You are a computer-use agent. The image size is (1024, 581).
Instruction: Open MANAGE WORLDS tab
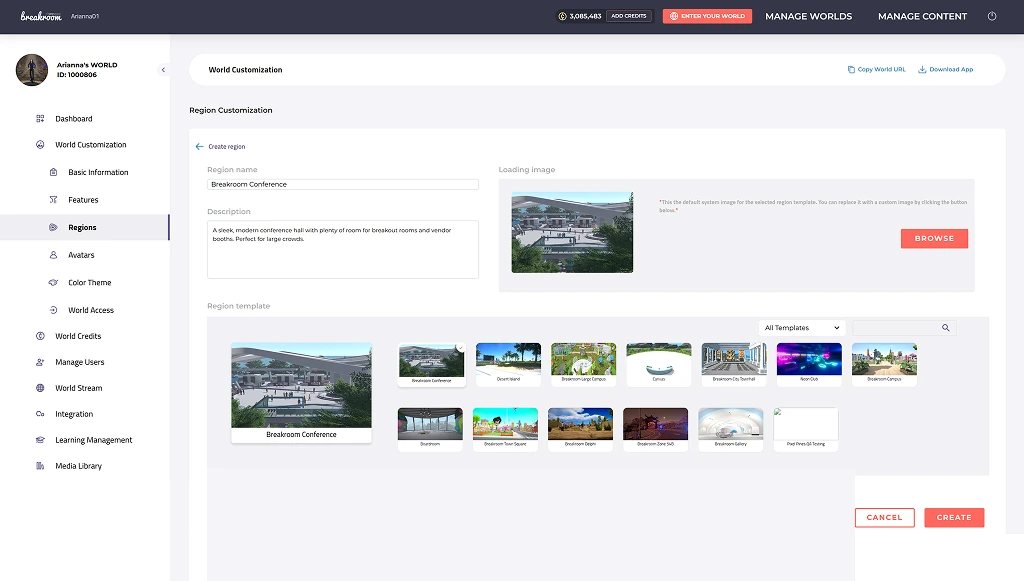pos(808,16)
